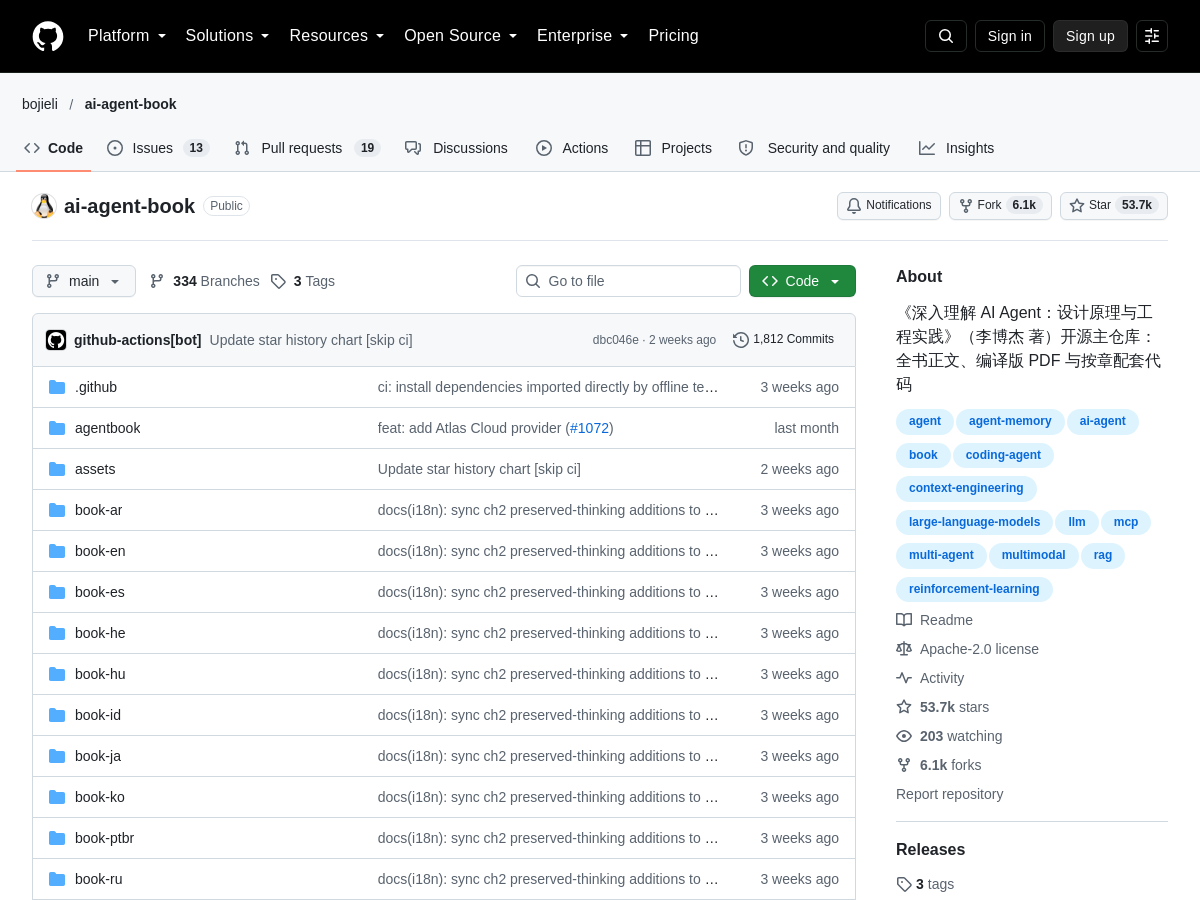Click the watching eye icon
The height and width of the screenshot is (900, 1200).
coord(904,736)
